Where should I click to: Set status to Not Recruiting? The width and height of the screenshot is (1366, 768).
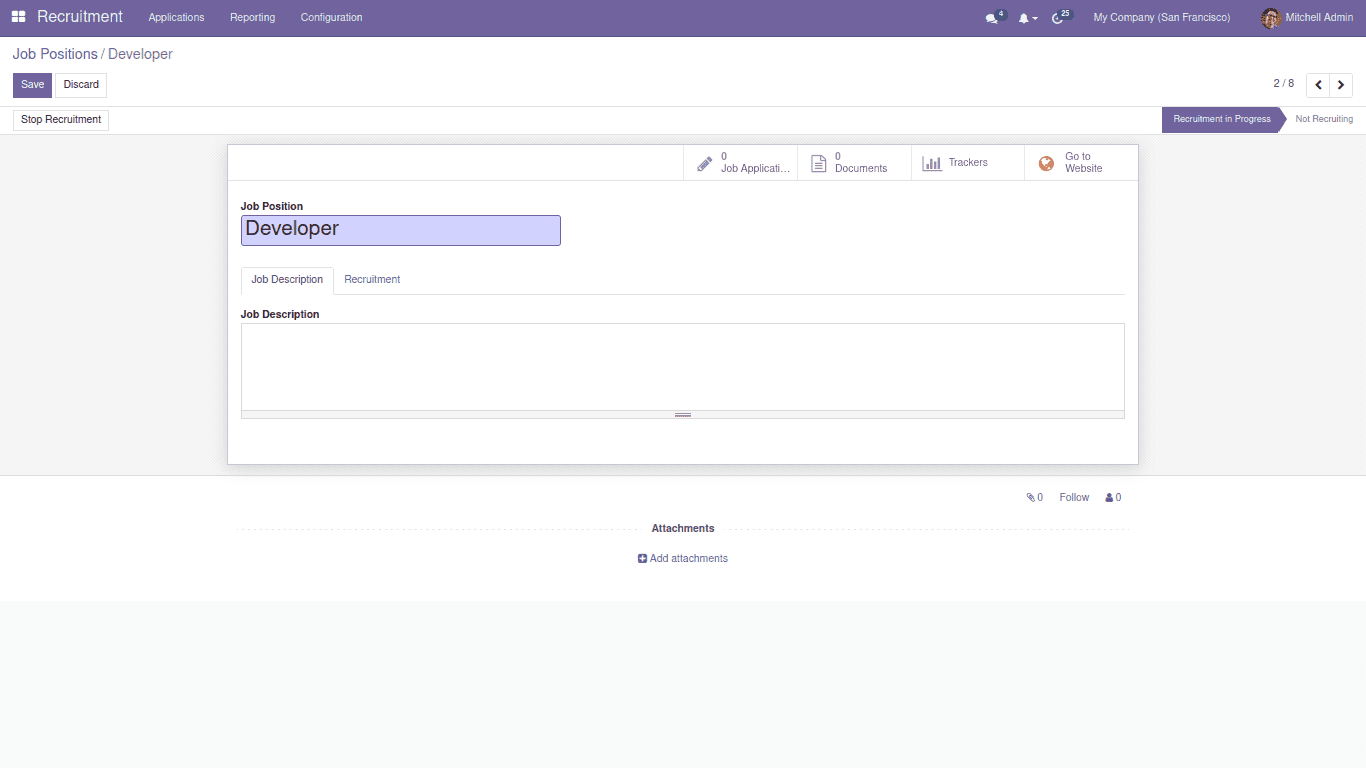[1323, 119]
